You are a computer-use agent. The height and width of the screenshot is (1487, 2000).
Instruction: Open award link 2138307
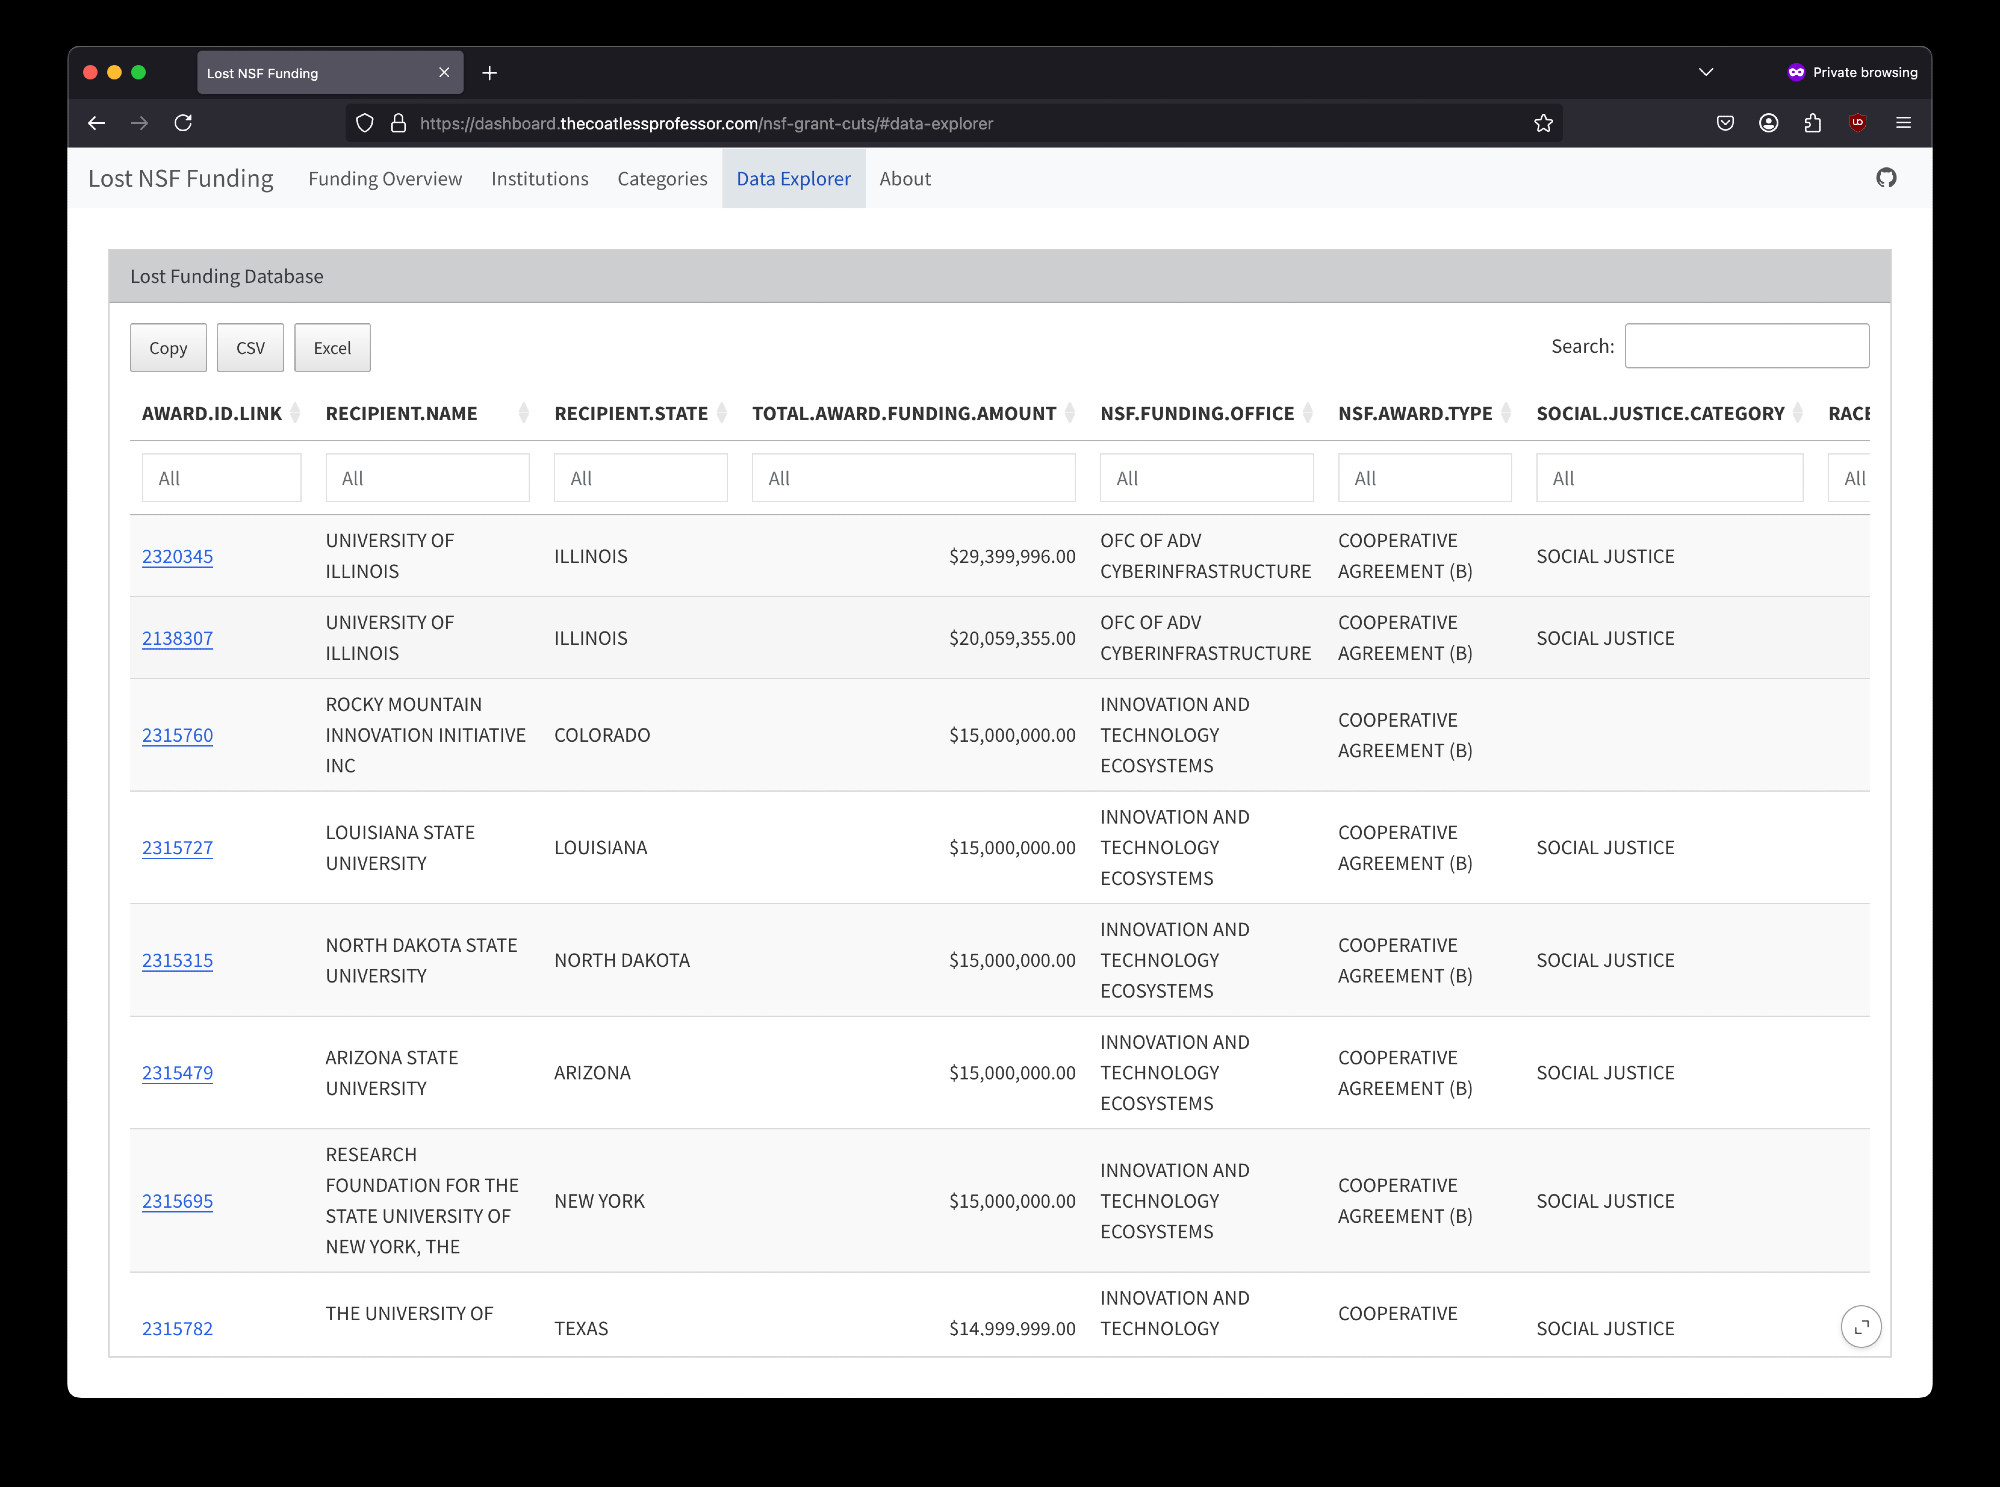tap(177, 638)
